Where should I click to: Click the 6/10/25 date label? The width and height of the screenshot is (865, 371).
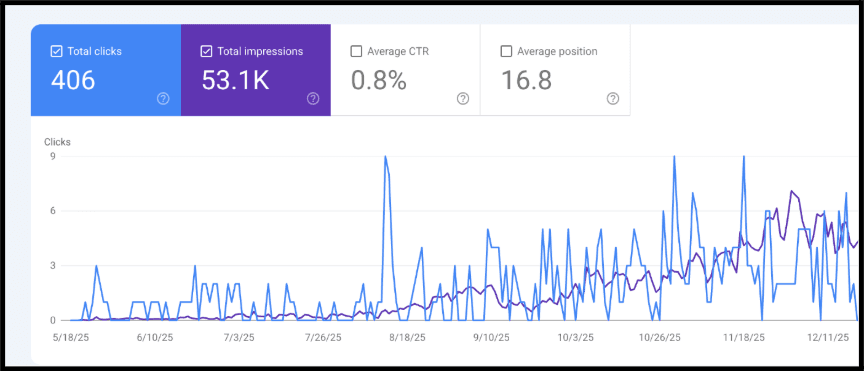coord(156,337)
